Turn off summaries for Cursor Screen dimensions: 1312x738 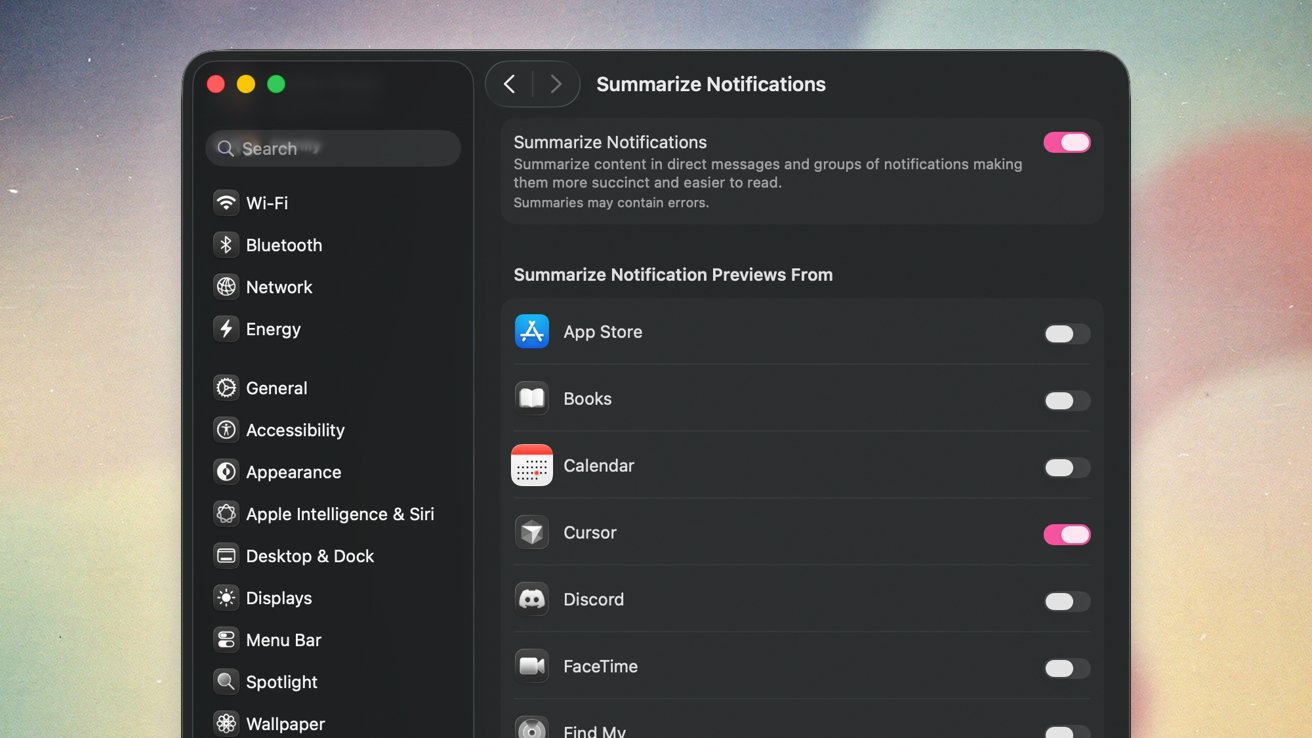1067,535
